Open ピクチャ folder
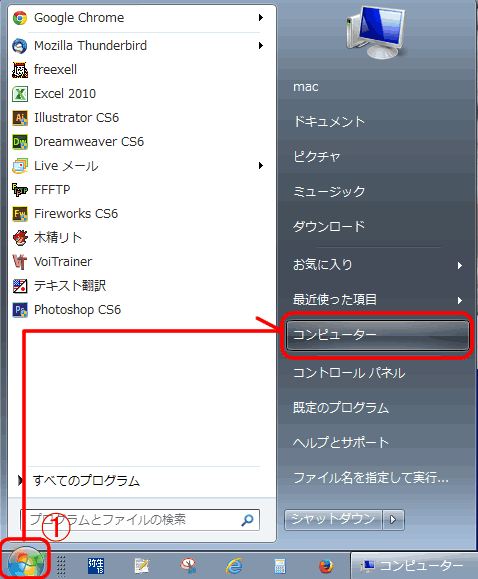Viewport: 478px width, 579px height. (316, 157)
